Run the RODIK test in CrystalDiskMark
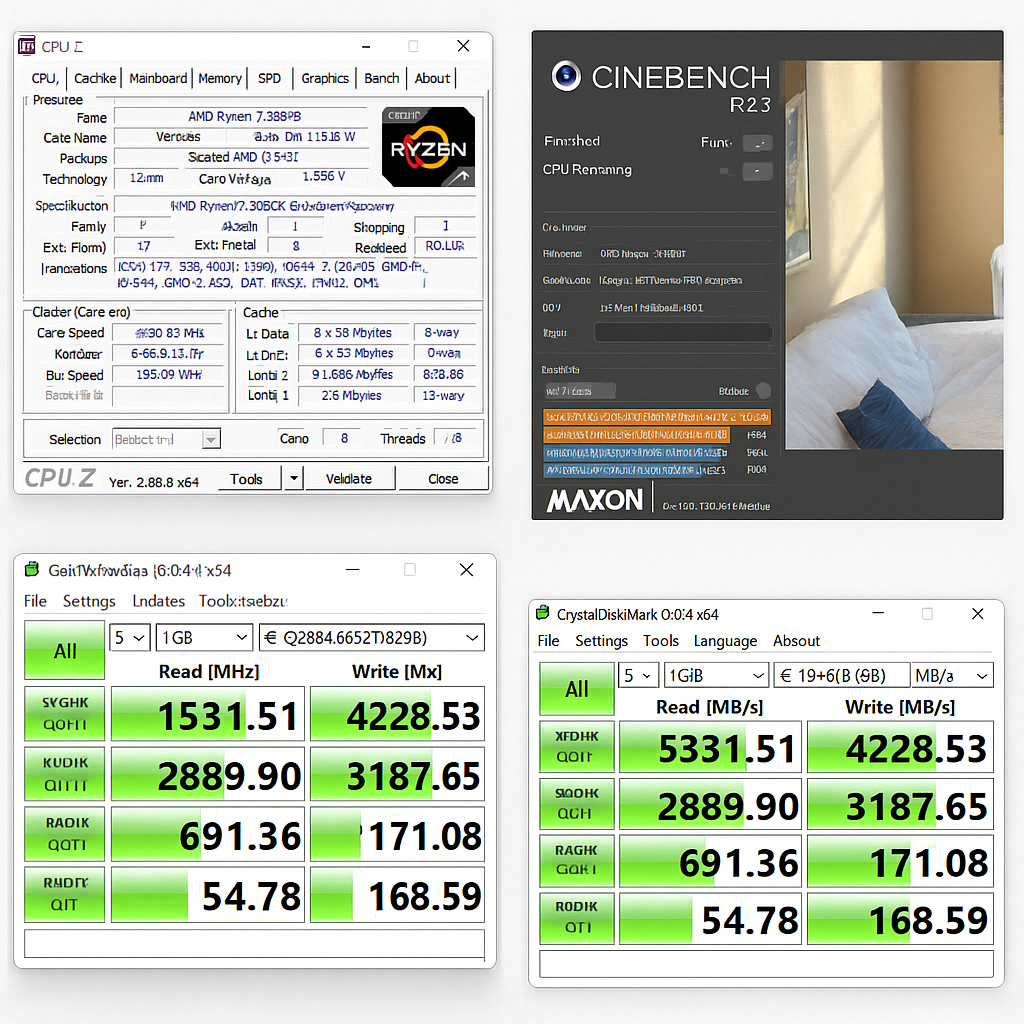This screenshot has height=1024, width=1024. coord(577,917)
